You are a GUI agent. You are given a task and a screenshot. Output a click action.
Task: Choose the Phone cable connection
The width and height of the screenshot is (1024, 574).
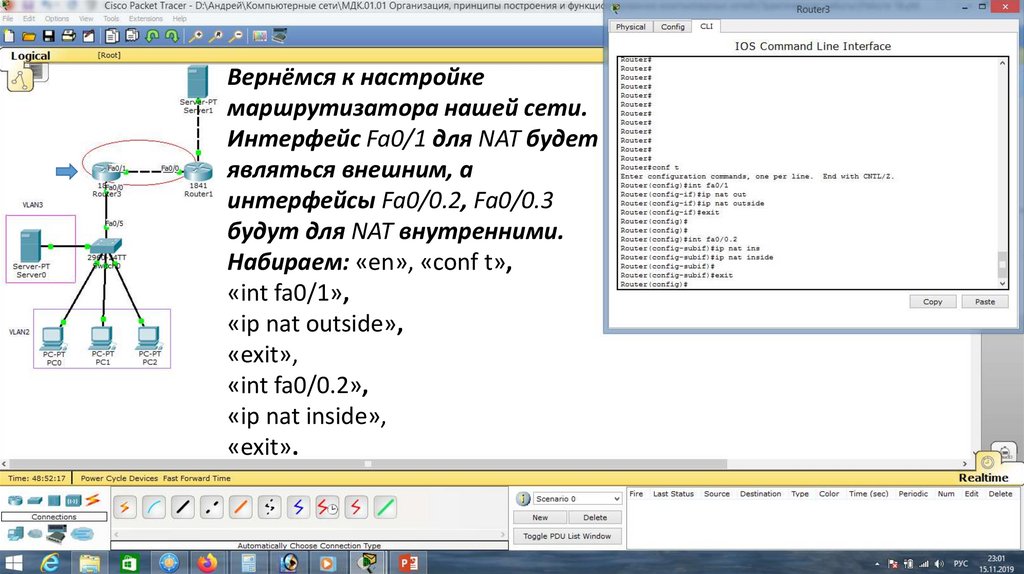click(269, 507)
